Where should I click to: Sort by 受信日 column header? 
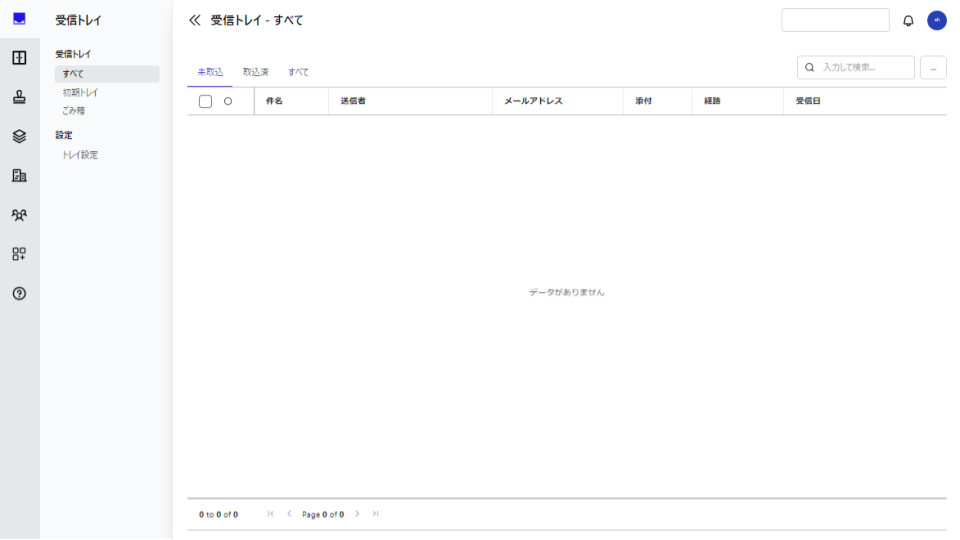808,101
